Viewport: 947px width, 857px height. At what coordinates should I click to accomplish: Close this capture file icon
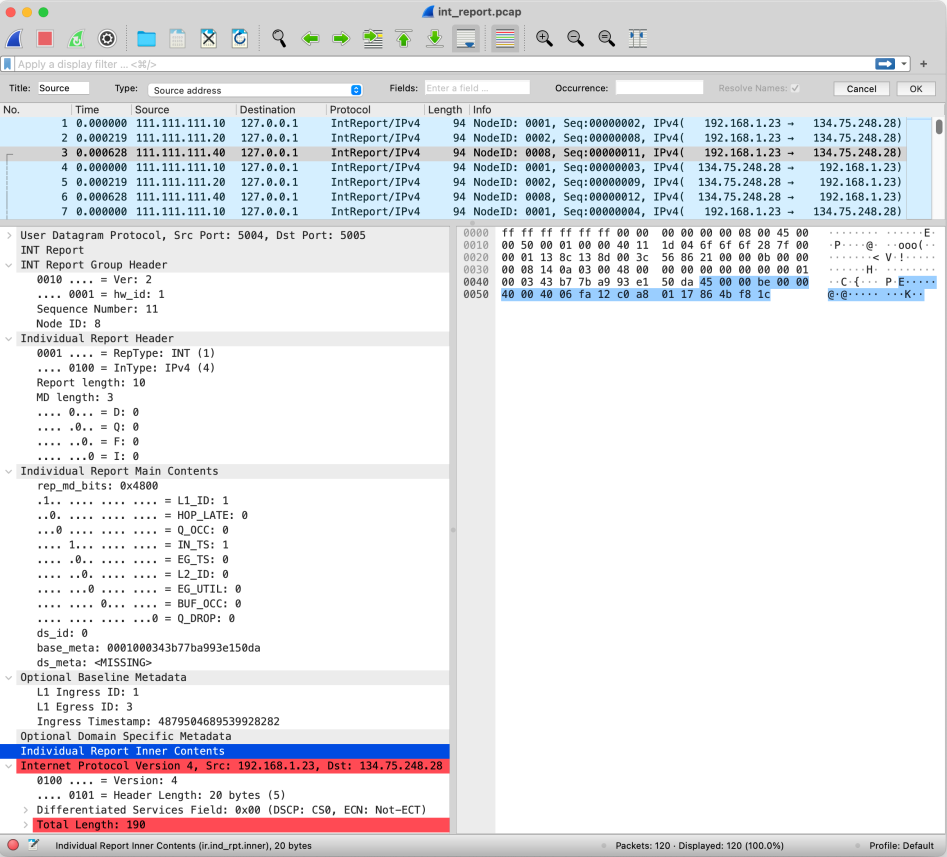(x=208, y=39)
